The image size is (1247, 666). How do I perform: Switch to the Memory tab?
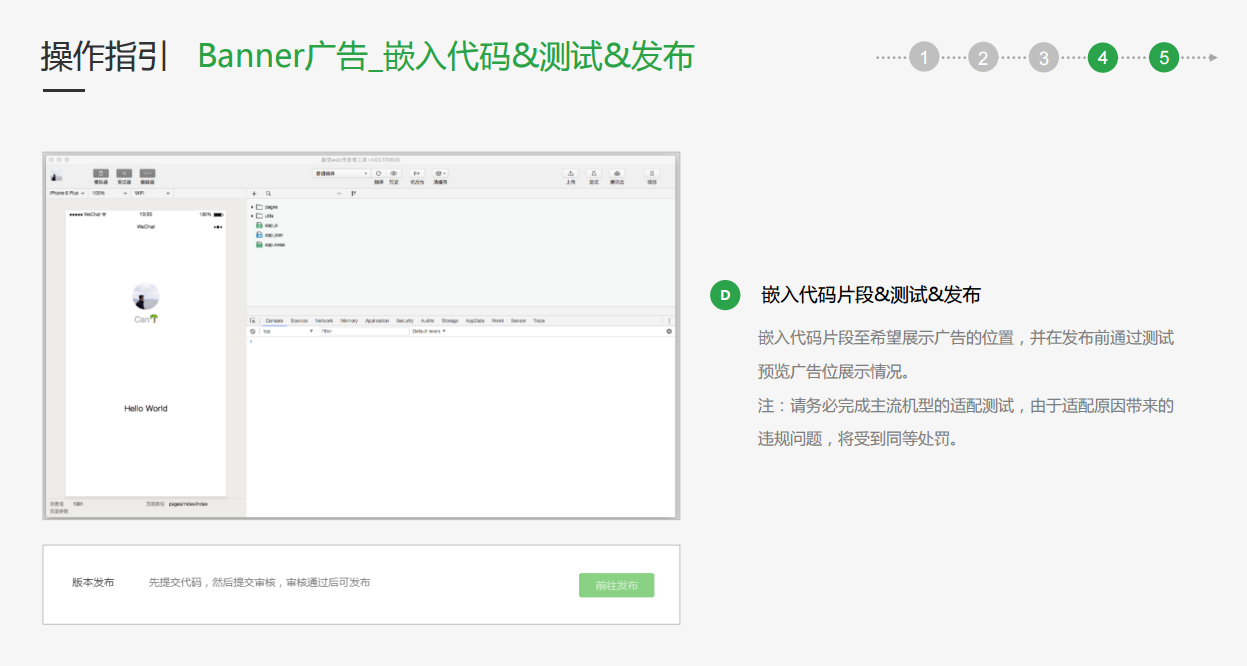[349, 321]
